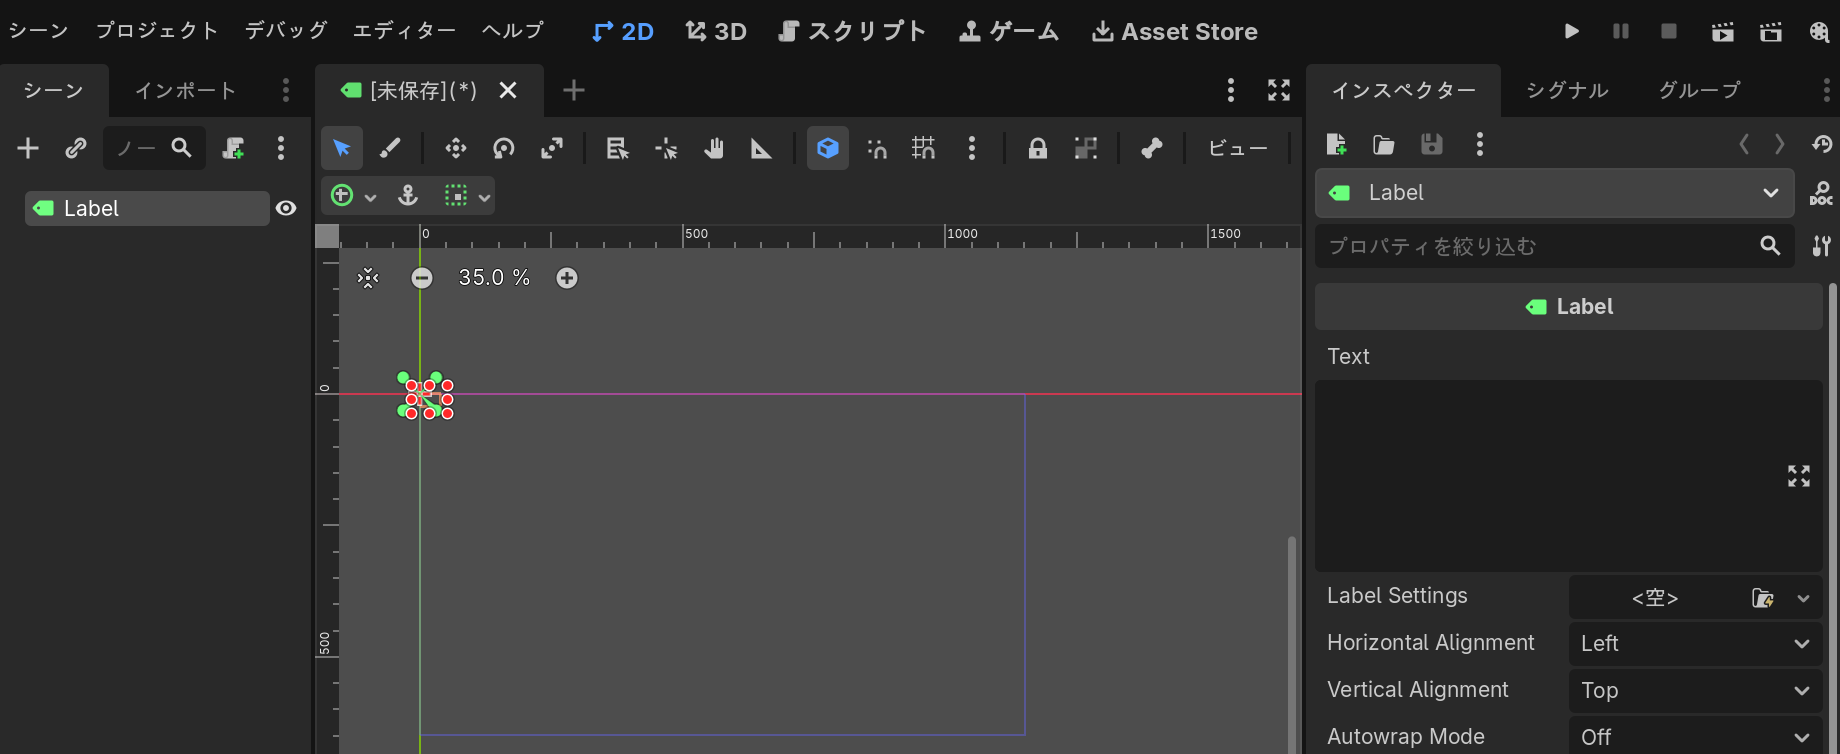
Task: Select the Pan Mode hand tool
Action: point(713,148)
